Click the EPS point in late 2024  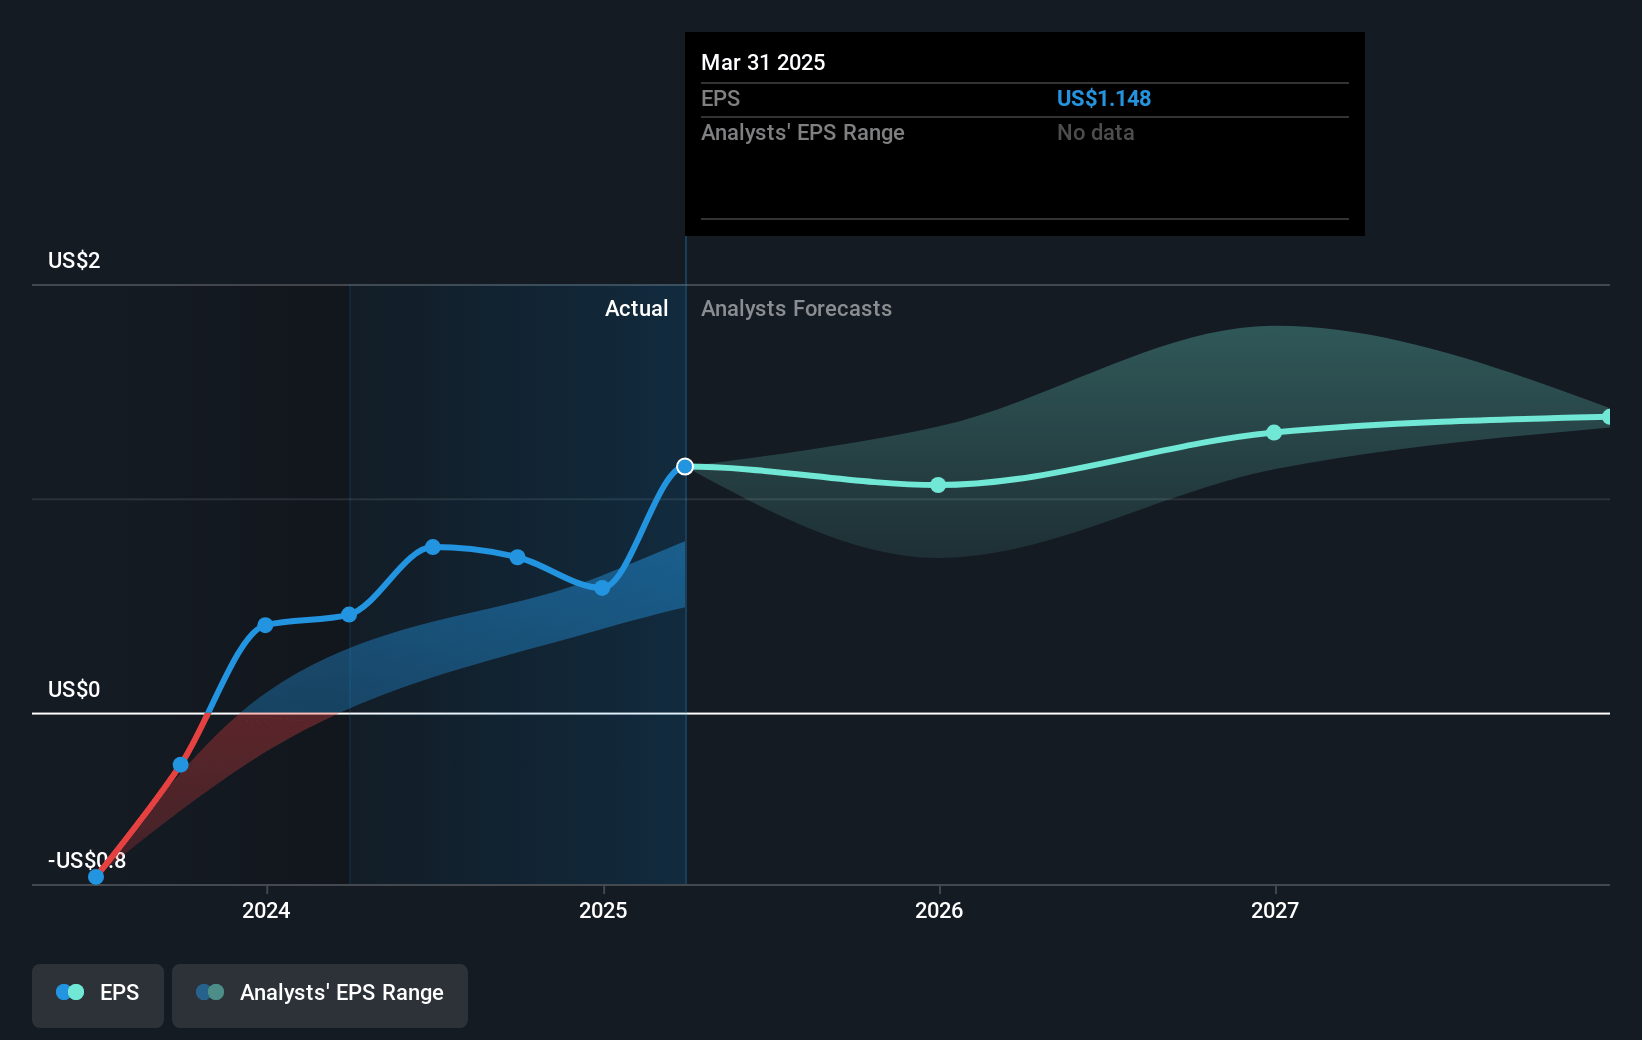tap(517, 557)
